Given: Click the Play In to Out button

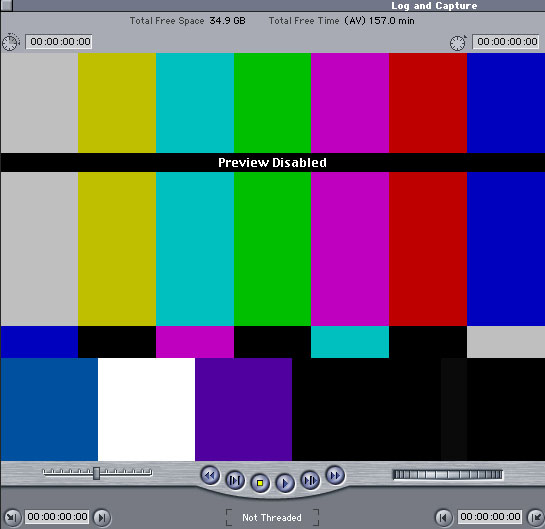Looking at the screenshot, I should [x=235, y=480].
